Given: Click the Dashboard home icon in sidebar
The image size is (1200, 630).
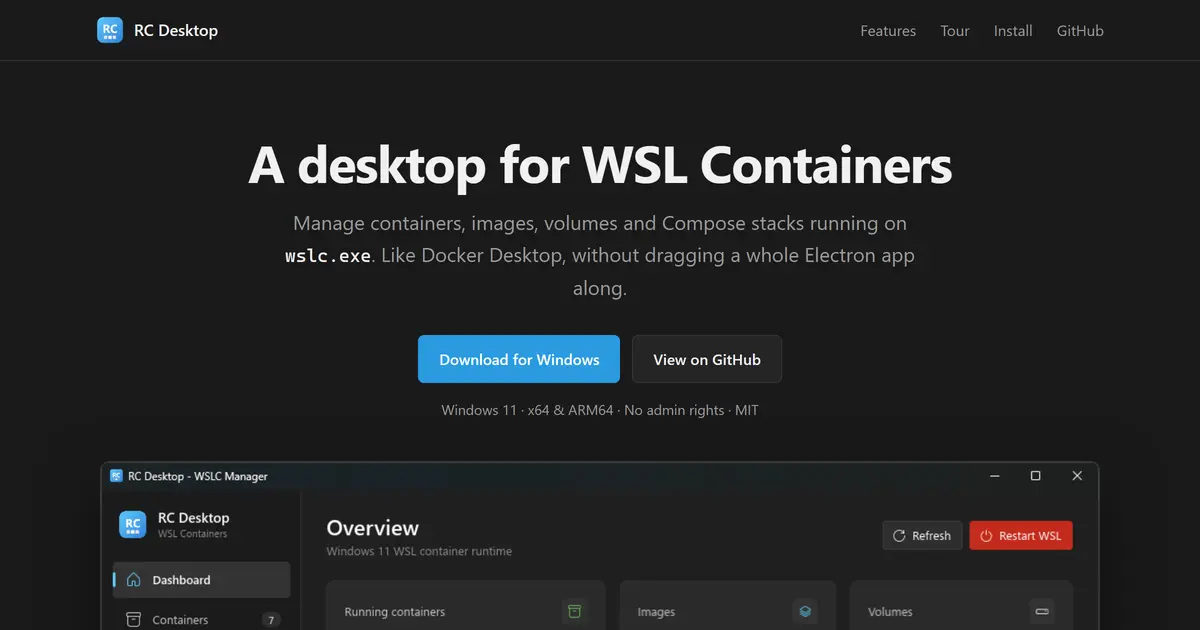Looking at the screenshot, I should tap(134, 579).
